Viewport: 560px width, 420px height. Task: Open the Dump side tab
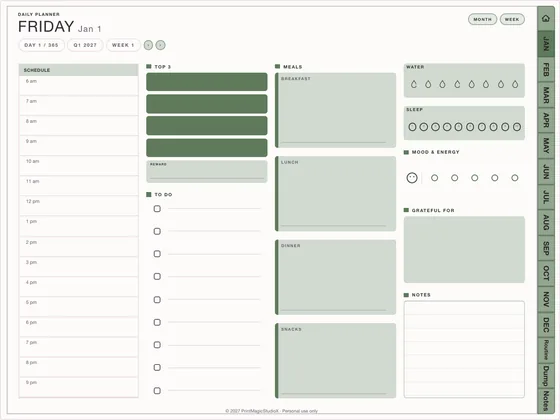click(546, 375)
